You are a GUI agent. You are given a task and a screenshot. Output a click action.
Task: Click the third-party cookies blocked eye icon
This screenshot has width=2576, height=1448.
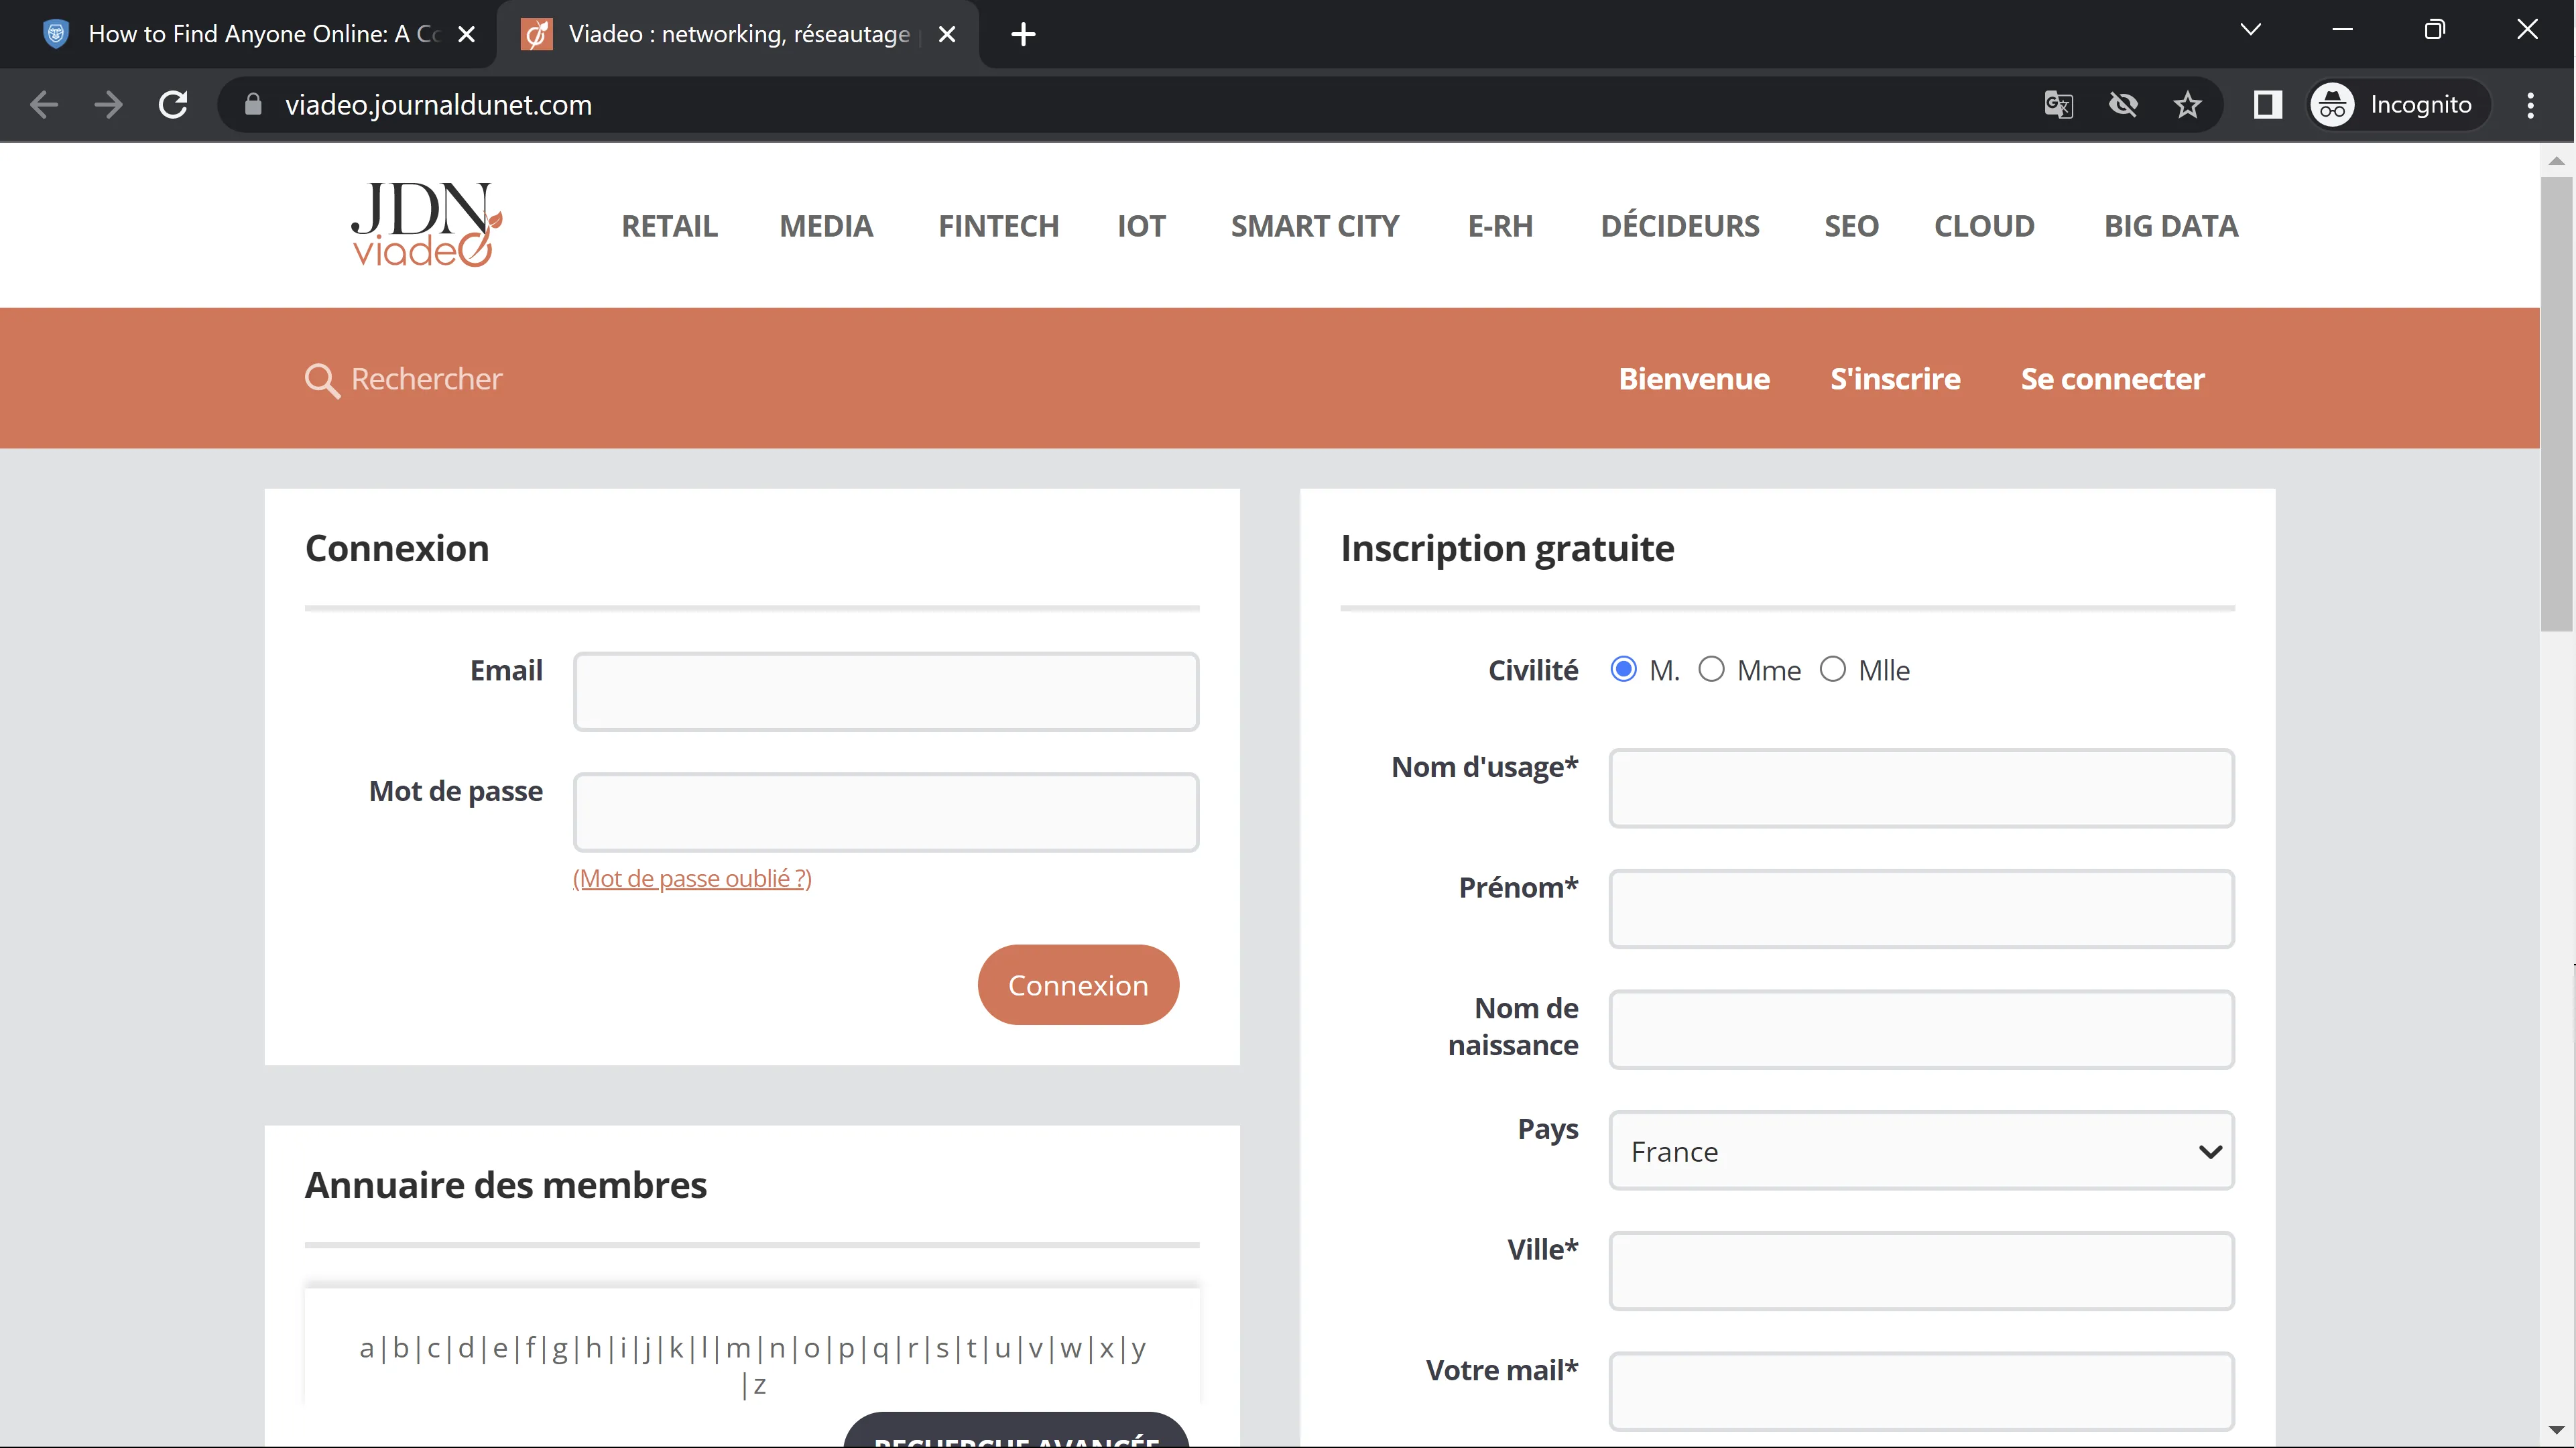(2123, 105)
